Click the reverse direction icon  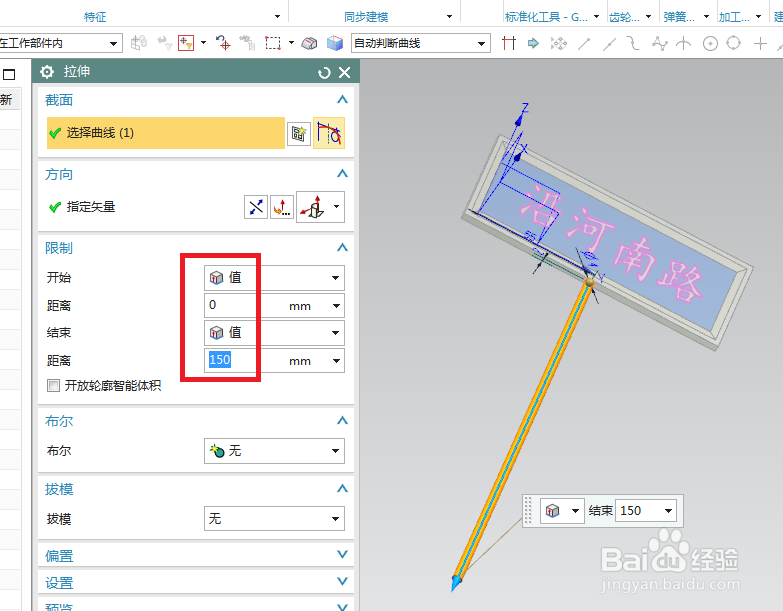pos(256,207)
